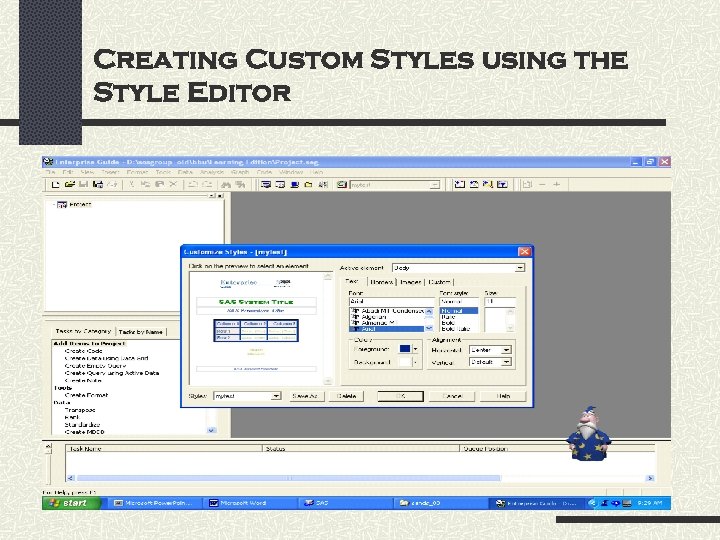720x540 pixels.
Task: Switch to Microsoft Word taskbar button
Action: [249, 503]
